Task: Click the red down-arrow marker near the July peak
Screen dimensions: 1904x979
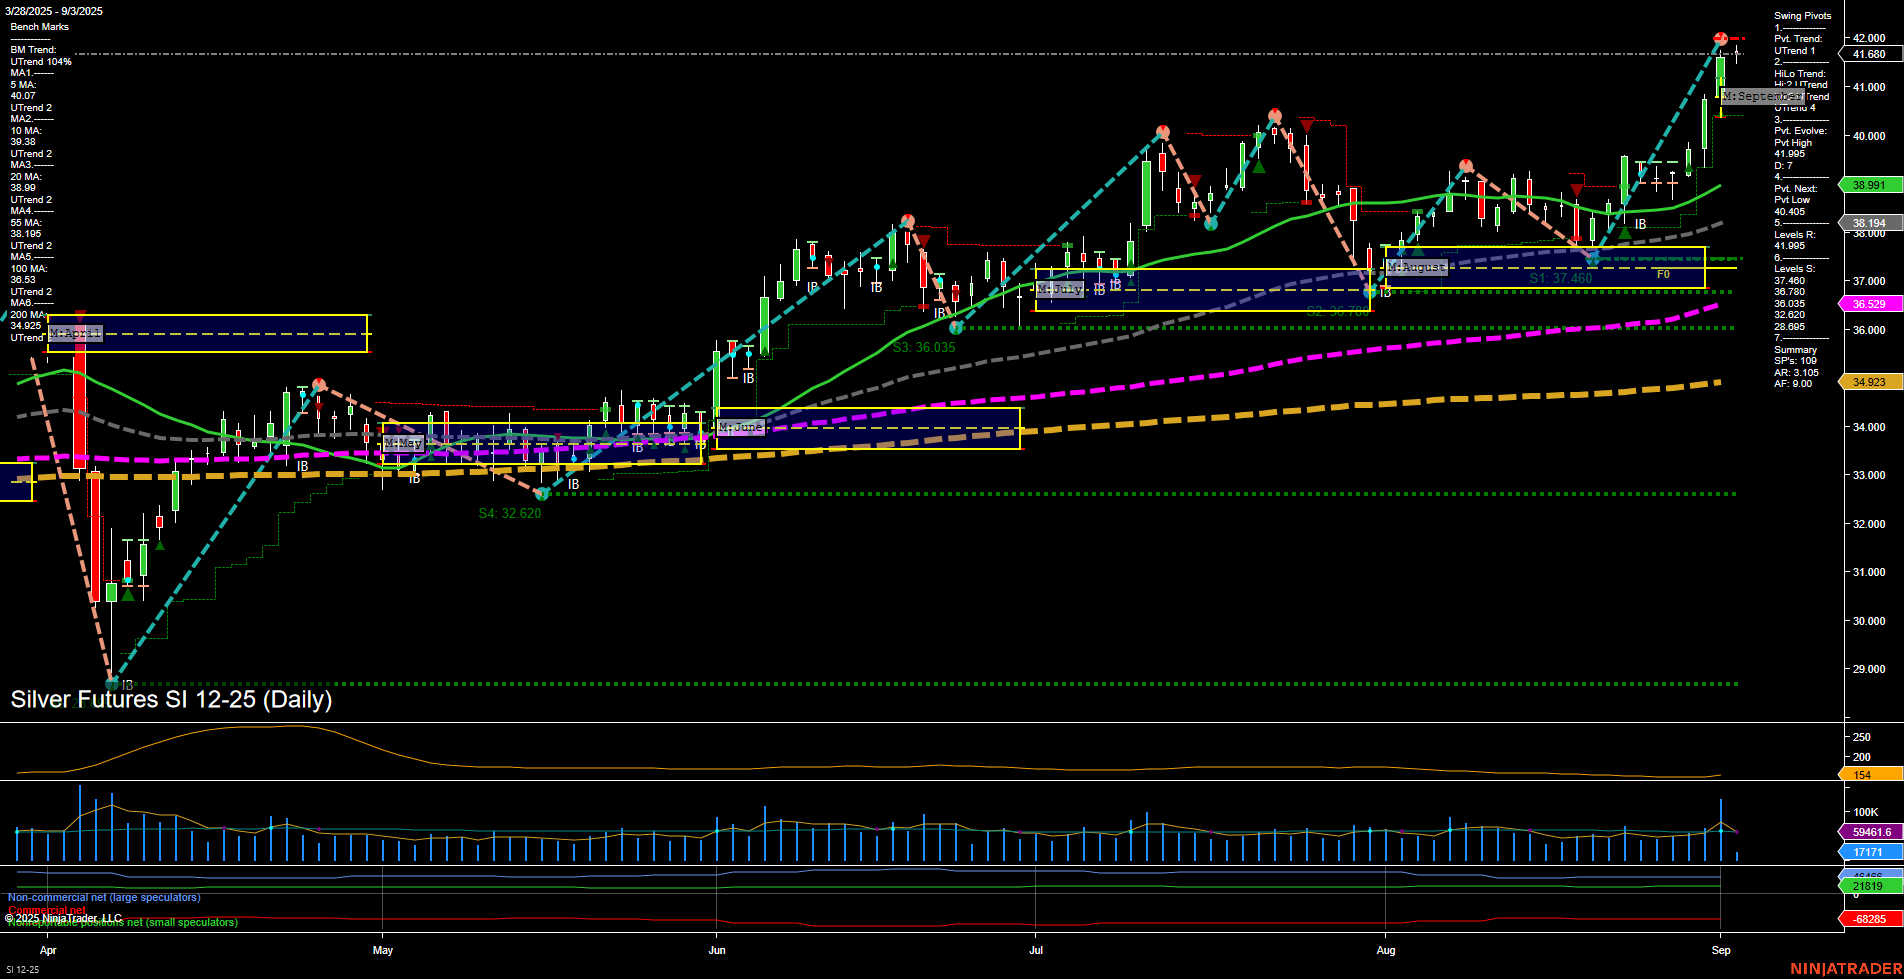Action: pyautogui.click(x=1307, y=127)
